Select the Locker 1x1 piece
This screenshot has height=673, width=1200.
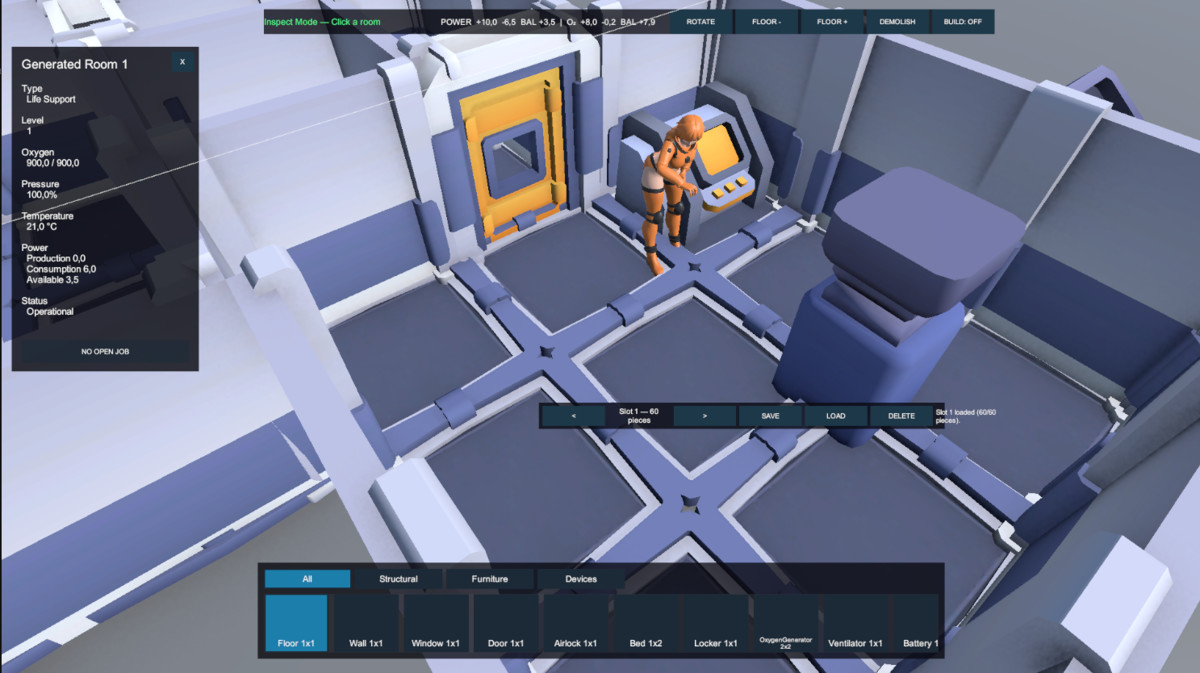(715, 623)
